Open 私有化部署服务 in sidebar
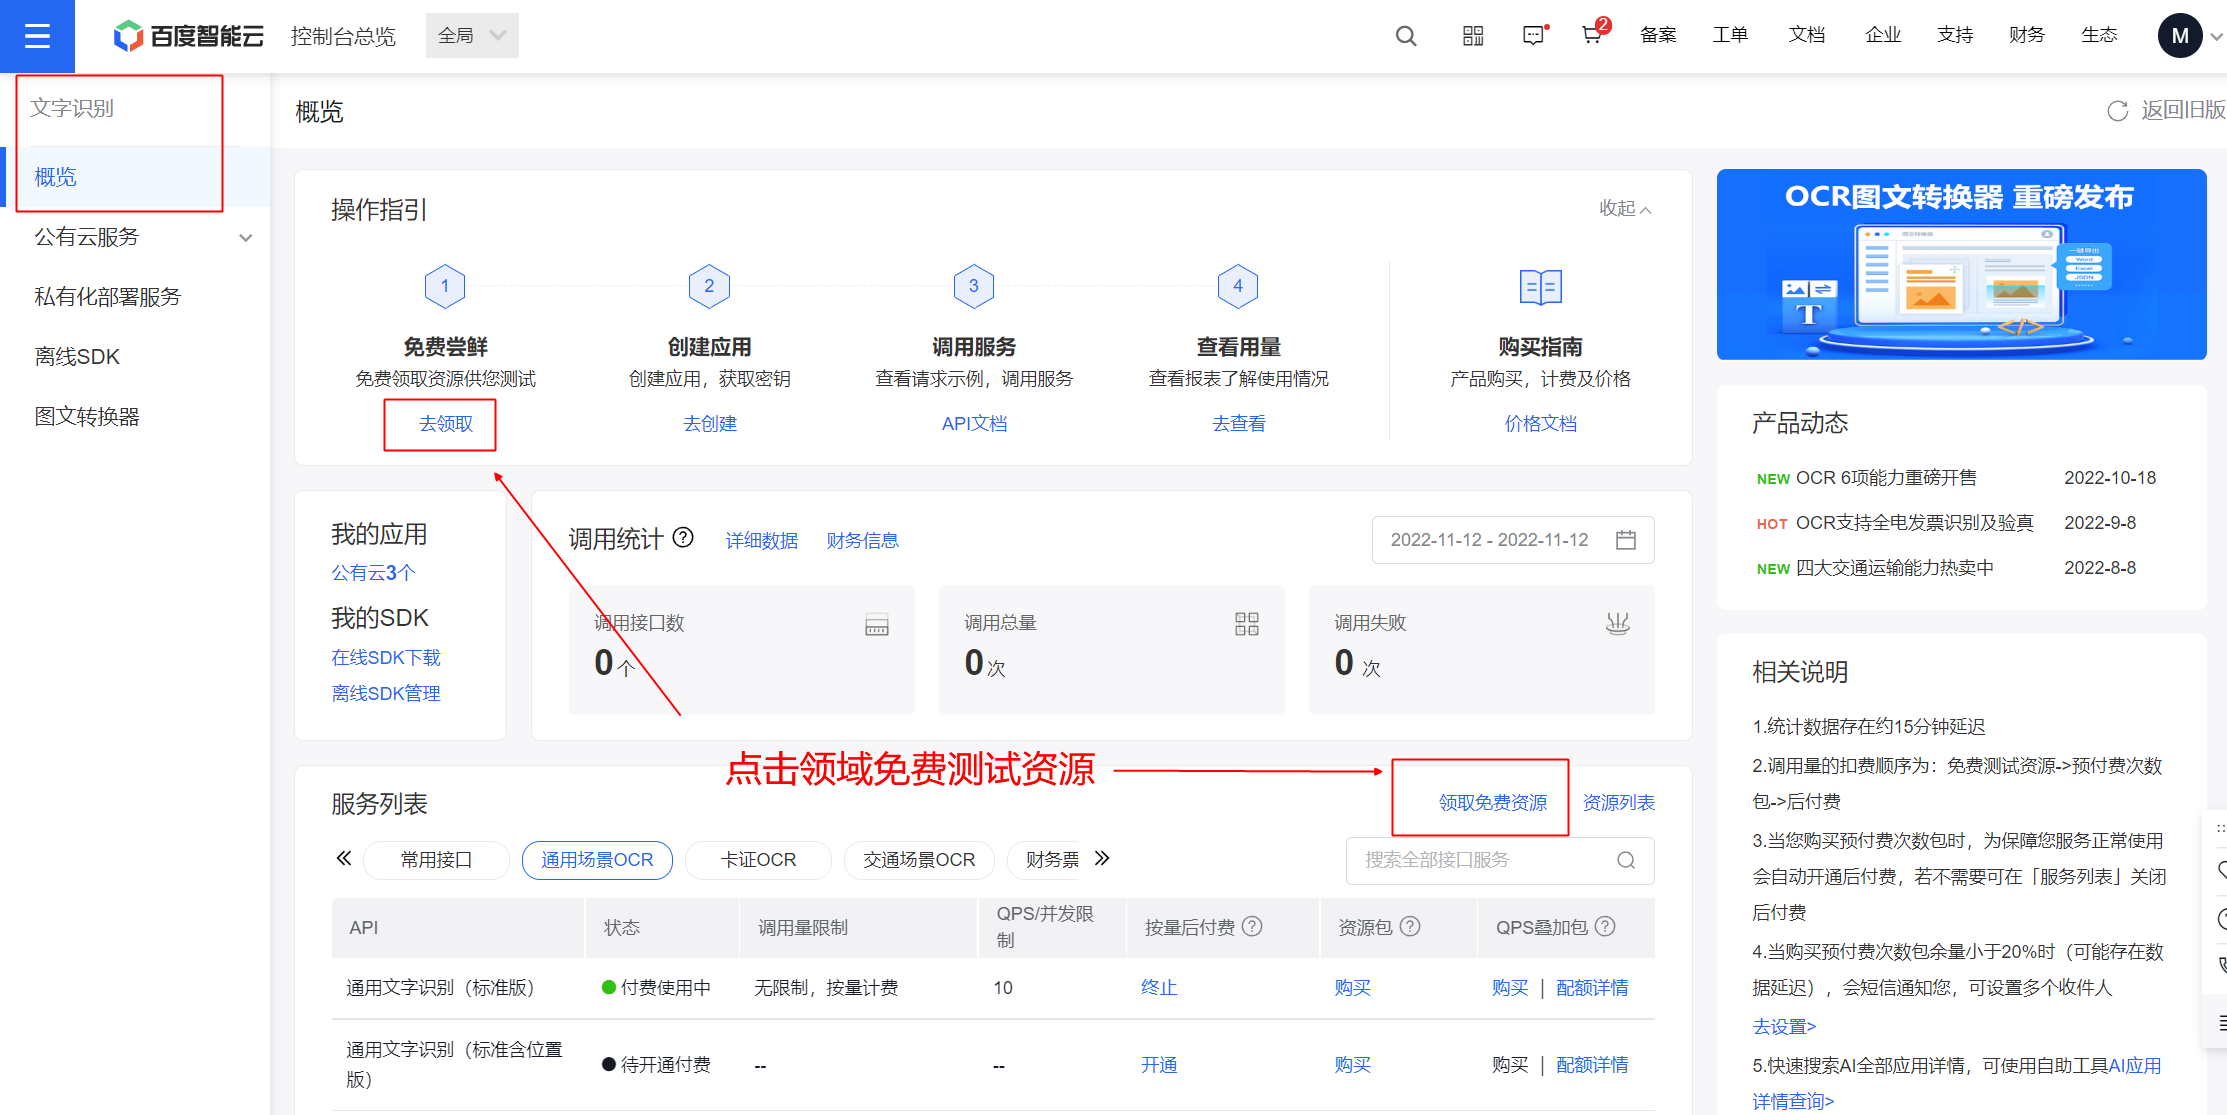The height and width of the screenshot is (1115, 2227). (x=108, y=297)
